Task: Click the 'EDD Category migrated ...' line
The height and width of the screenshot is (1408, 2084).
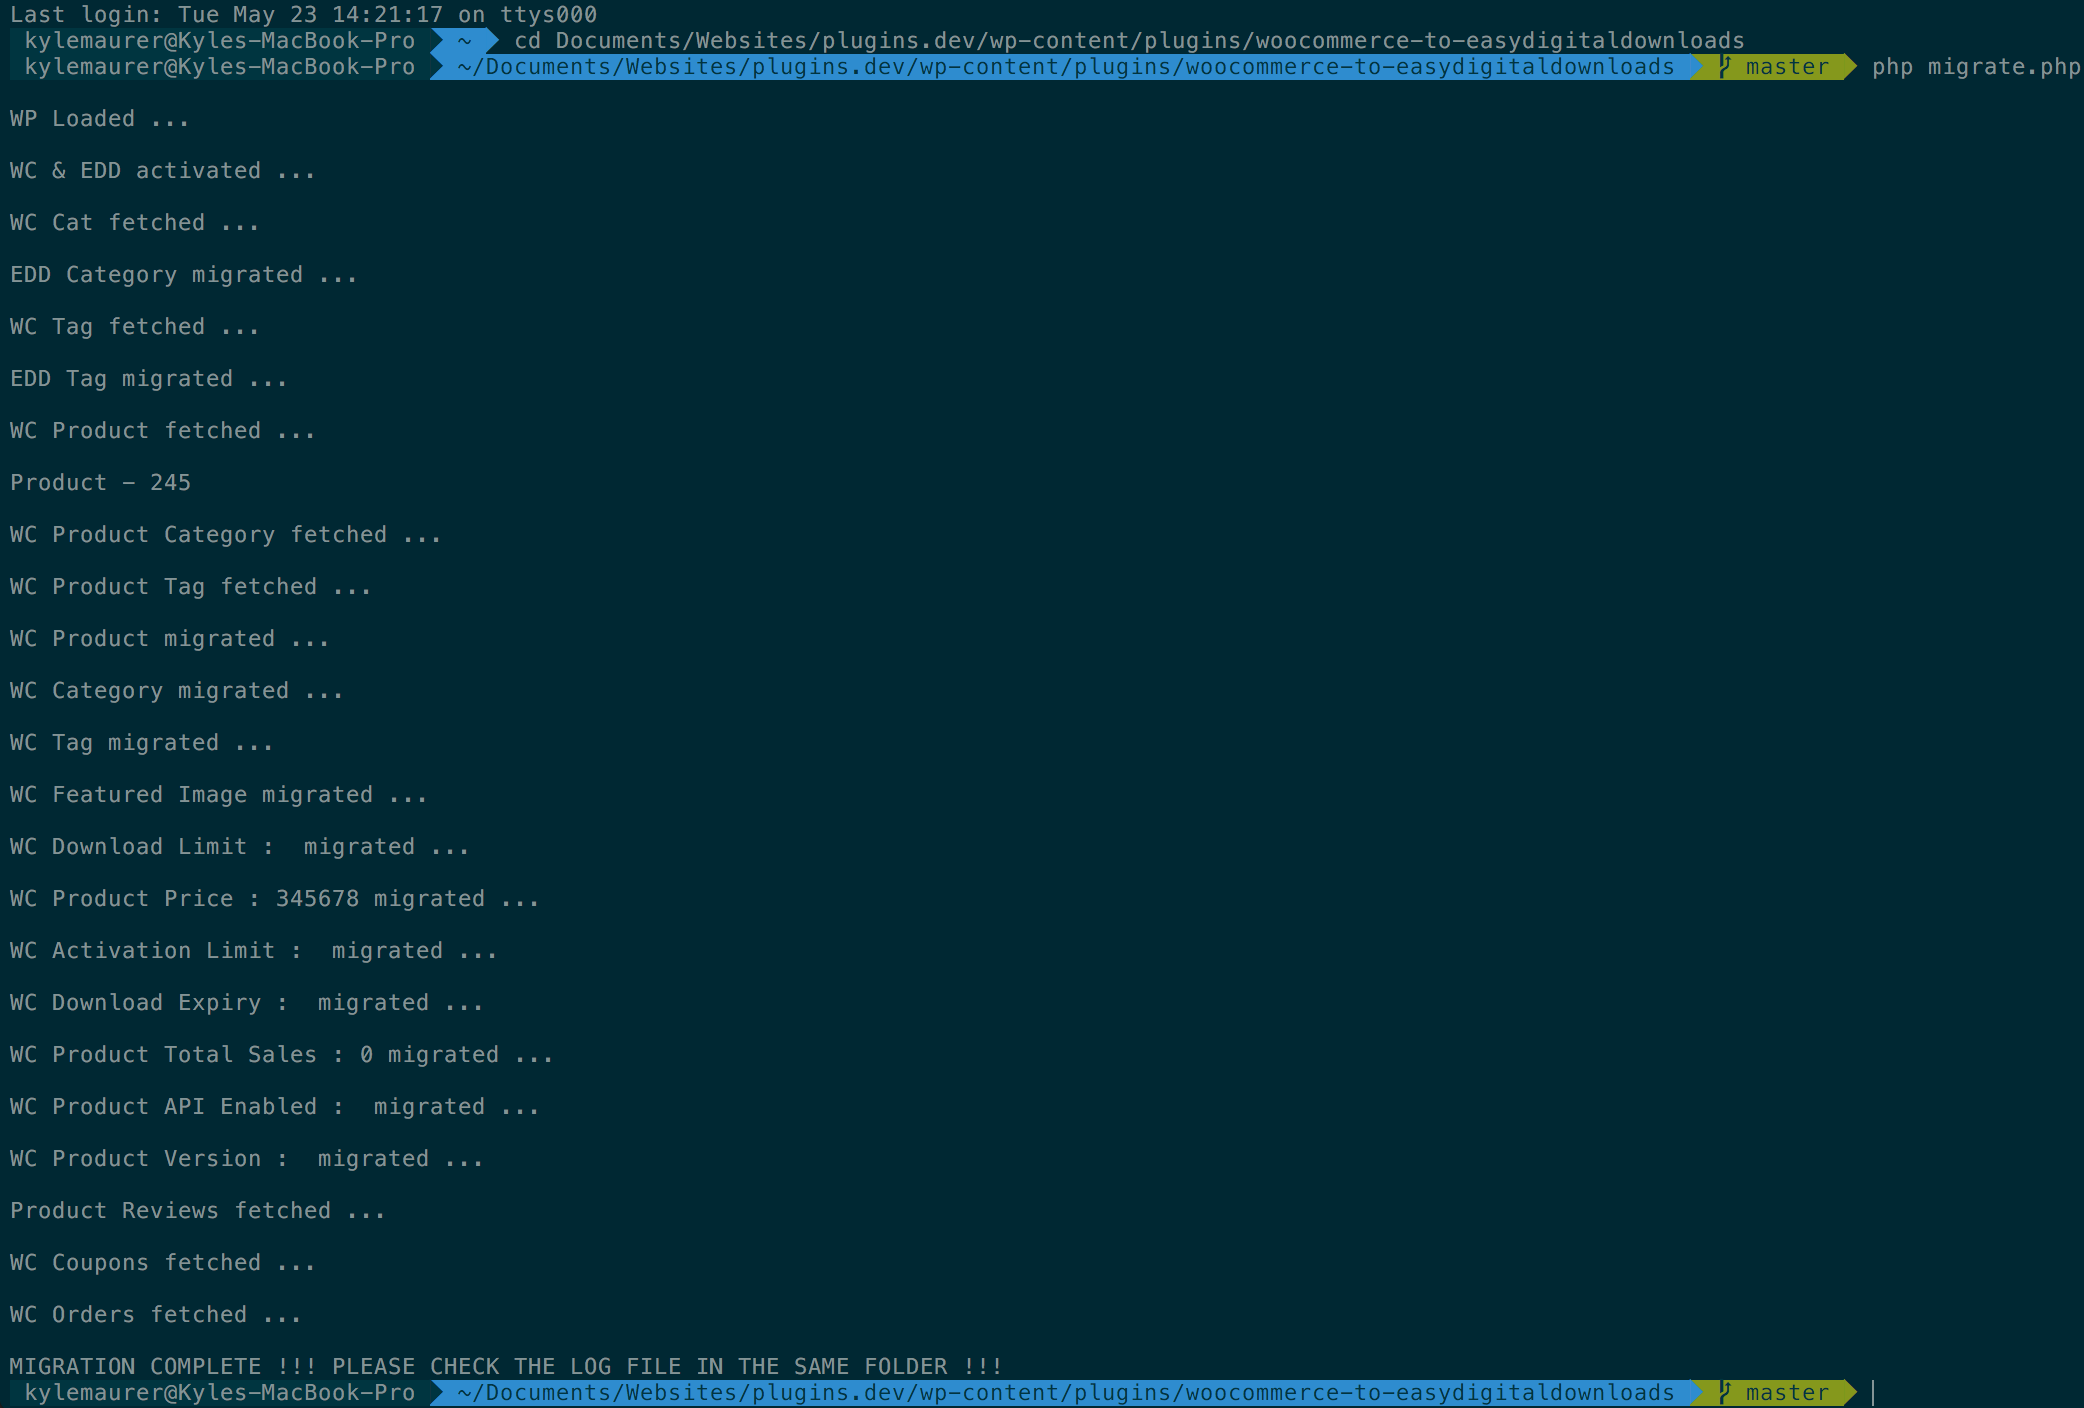Action: 184,274
